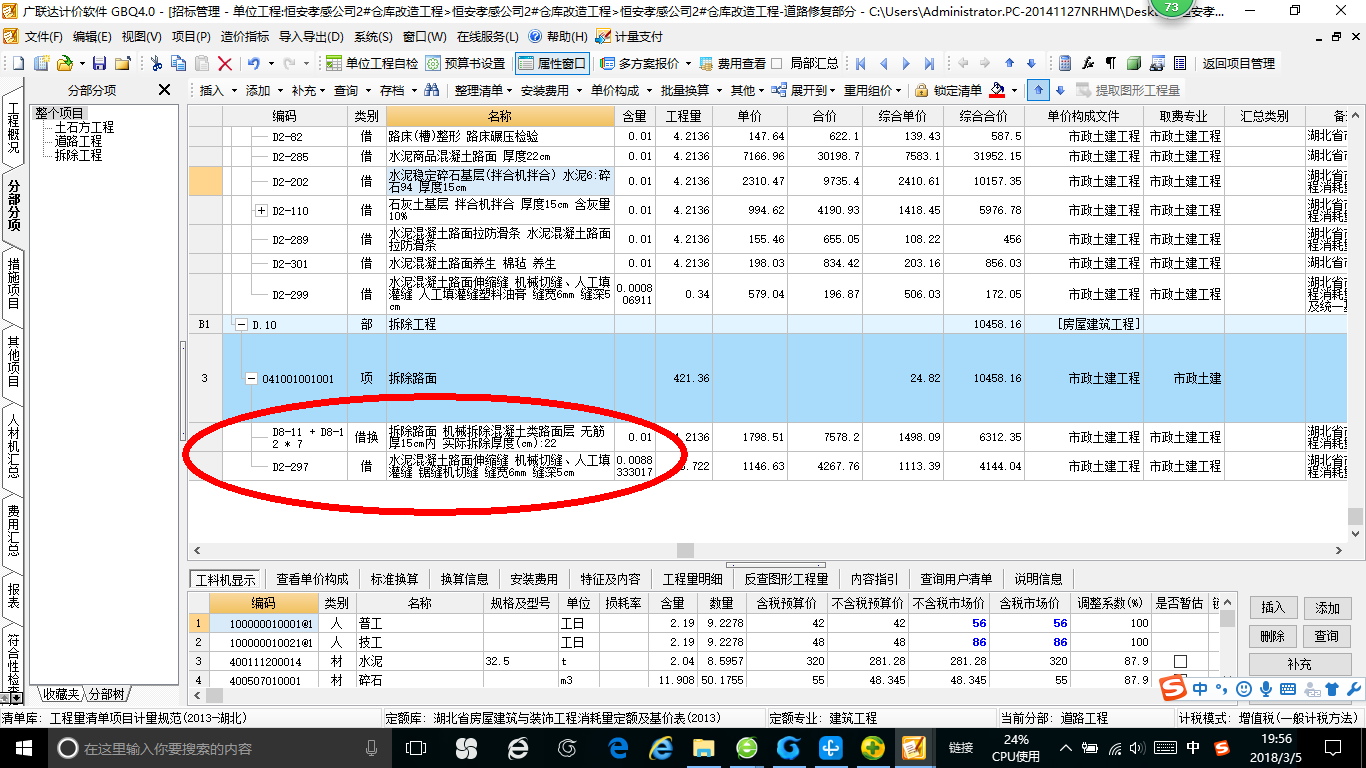Open Task View on the taskbar
1366x768 pixels.
point(416,748)
